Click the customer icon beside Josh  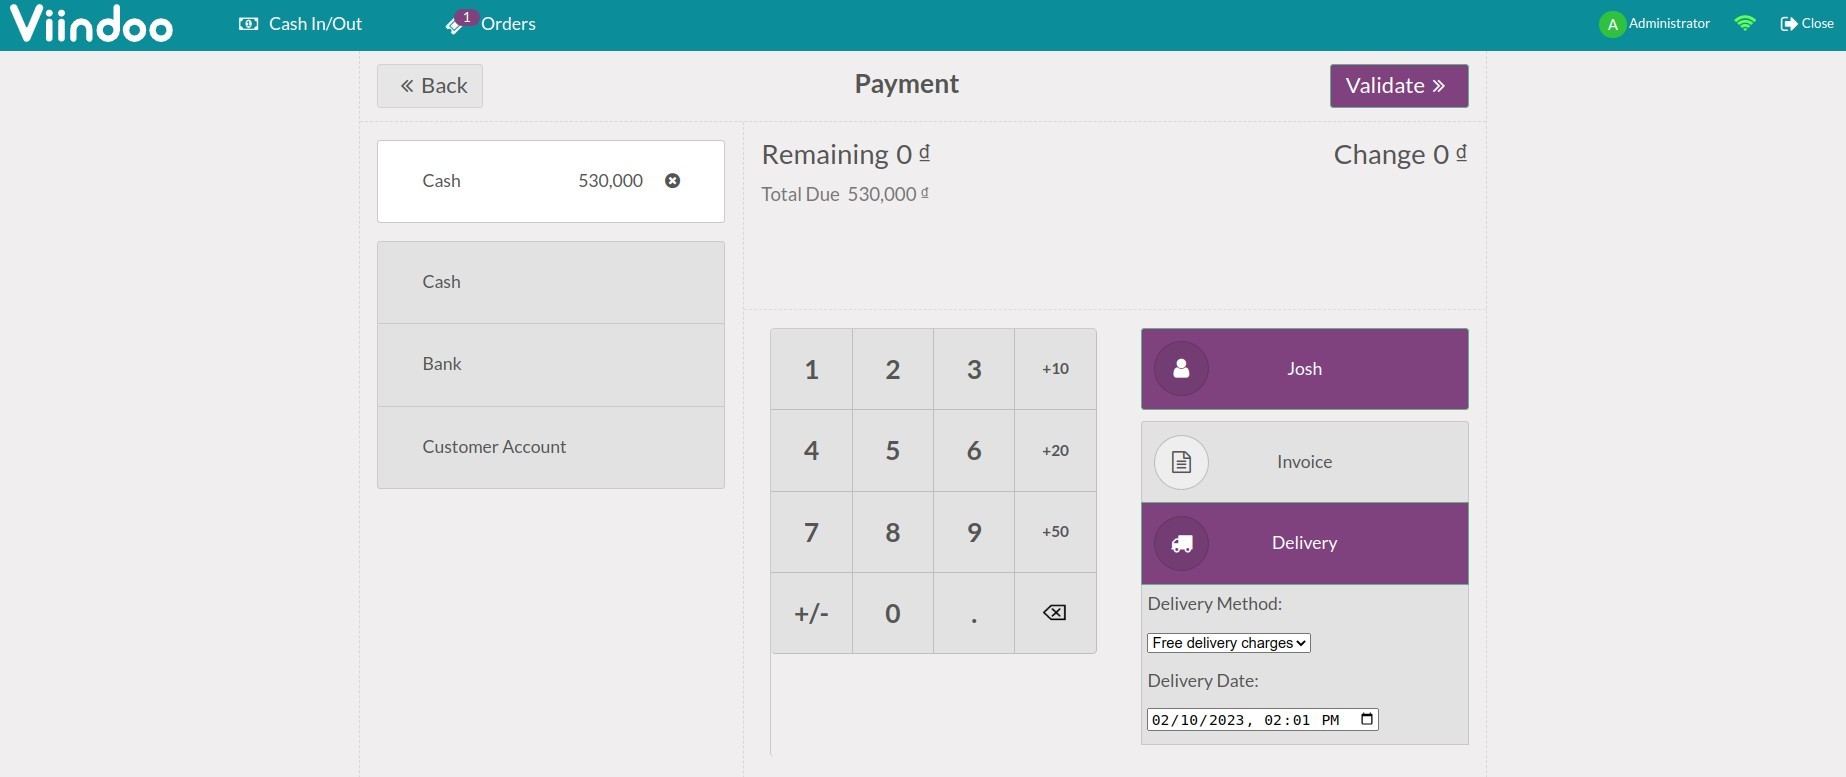coord(1181,369)
